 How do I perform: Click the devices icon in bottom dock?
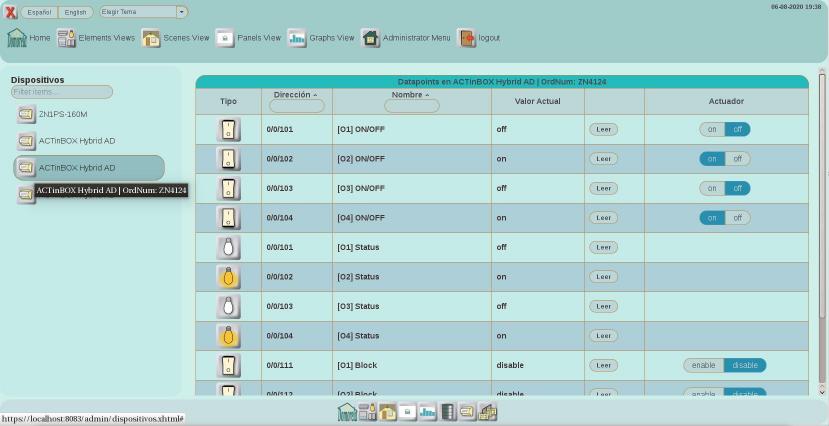[467, 412]
